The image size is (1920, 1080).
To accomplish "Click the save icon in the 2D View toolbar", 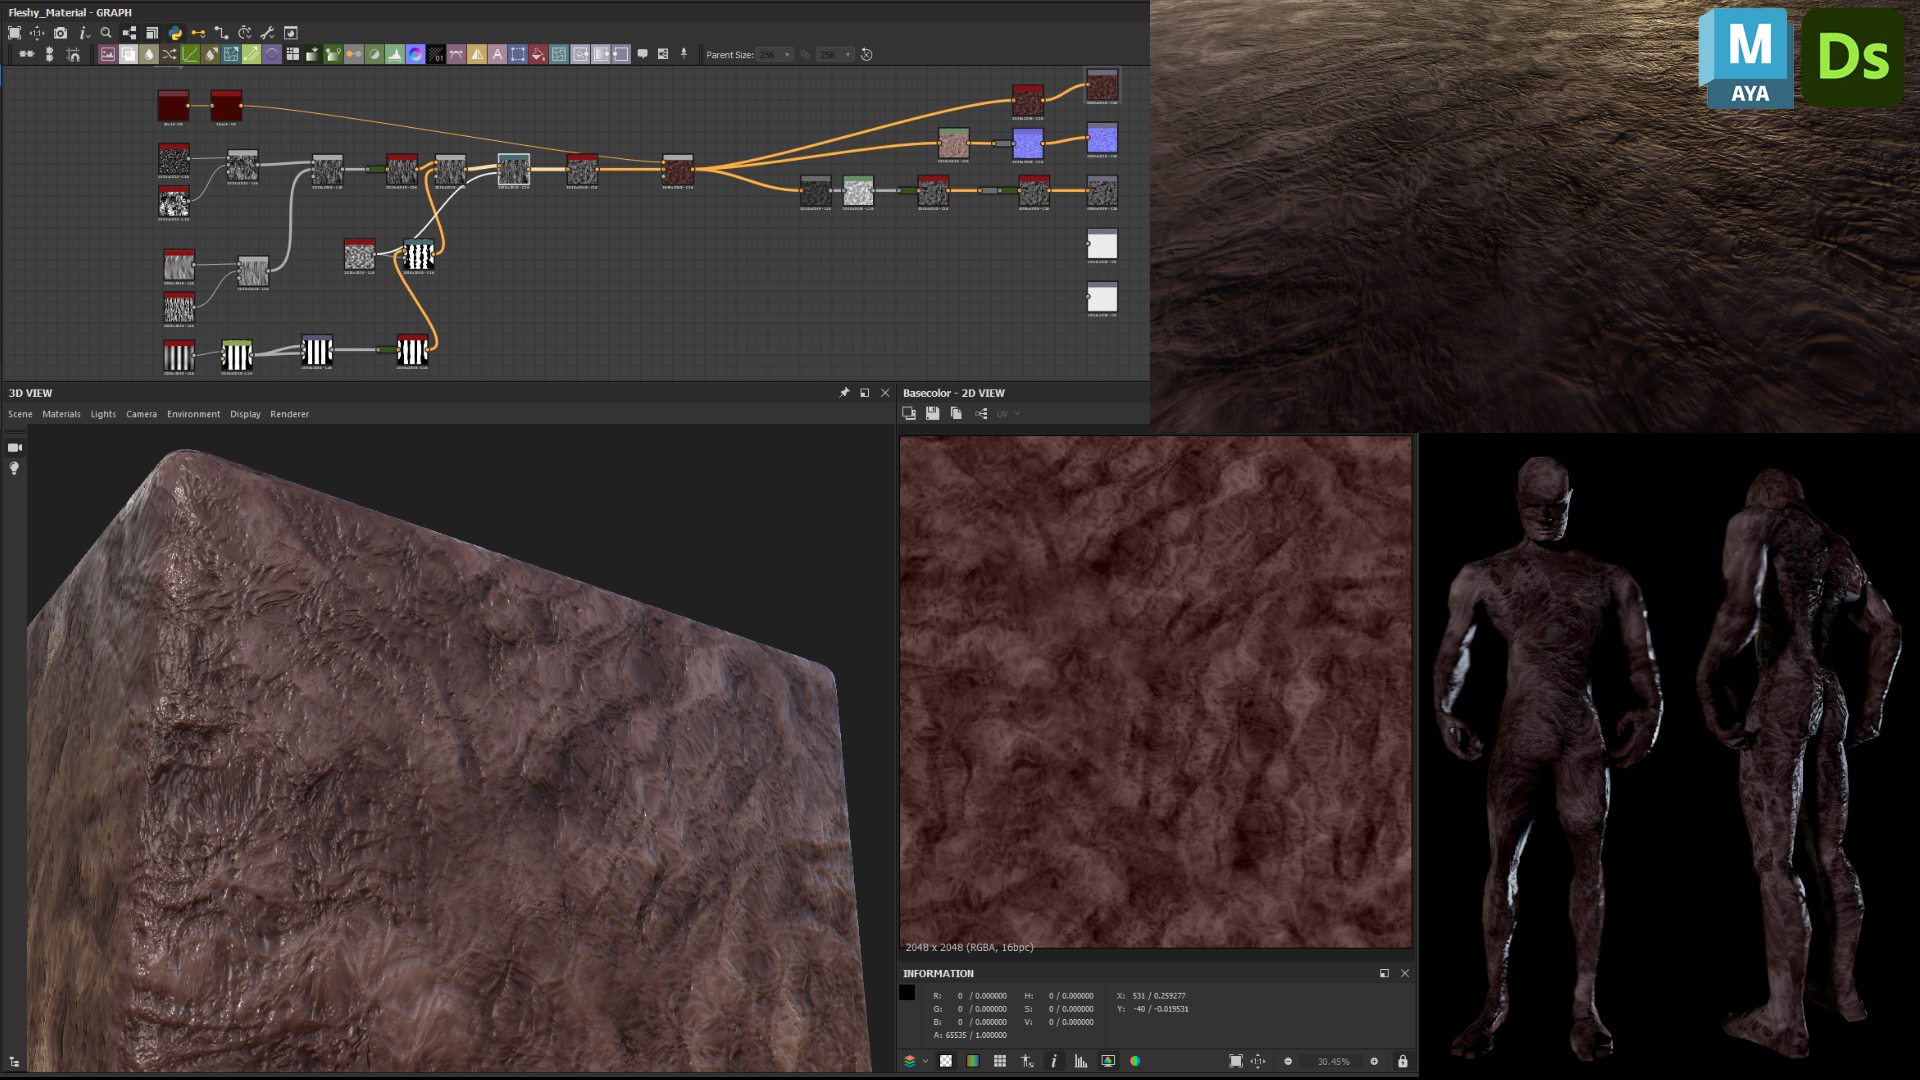I will (x=932, y=413).
